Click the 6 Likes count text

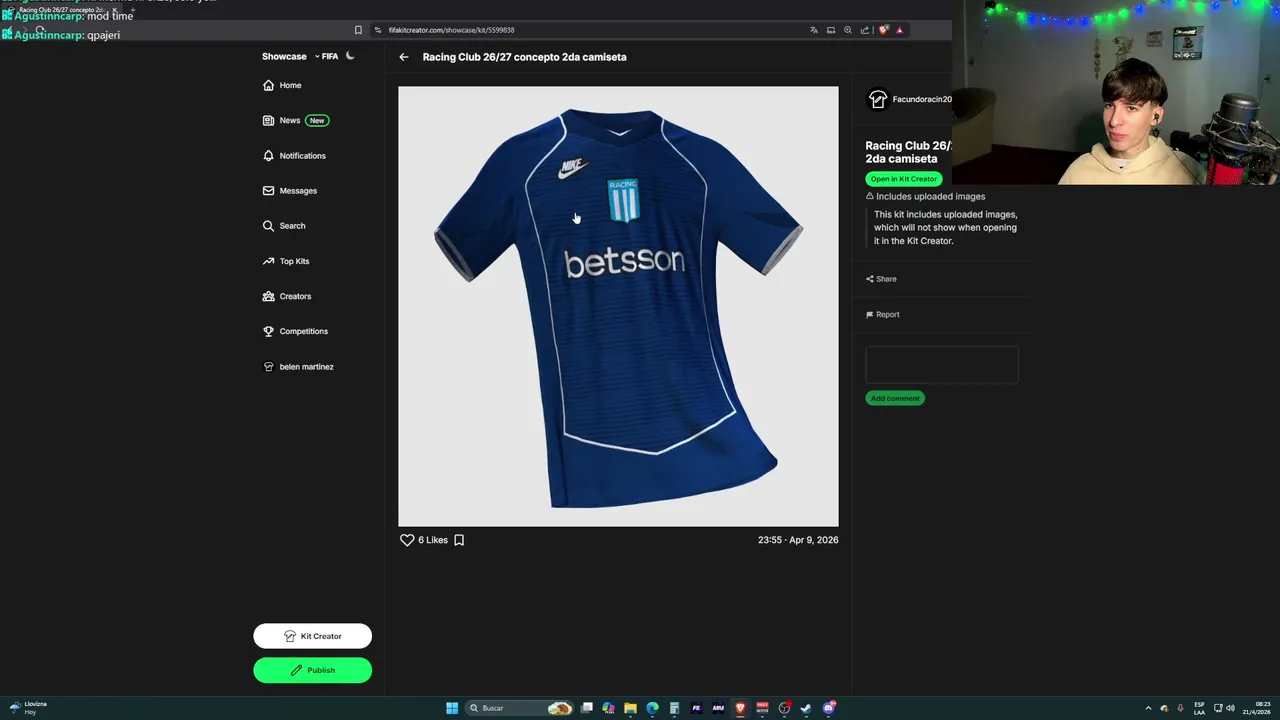pyautogui.click(x=433, y=540)
